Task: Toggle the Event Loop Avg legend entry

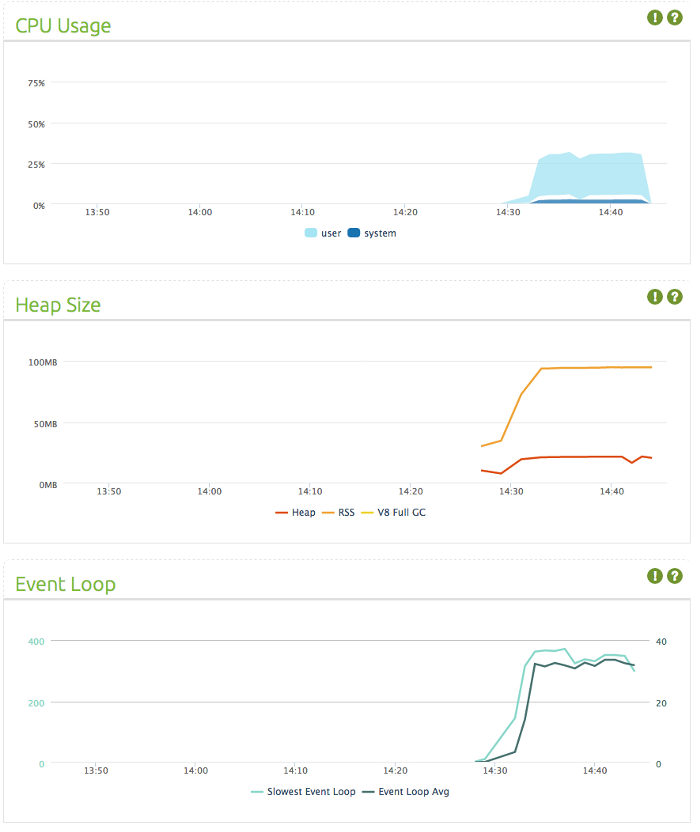Action: coord(405,792)
